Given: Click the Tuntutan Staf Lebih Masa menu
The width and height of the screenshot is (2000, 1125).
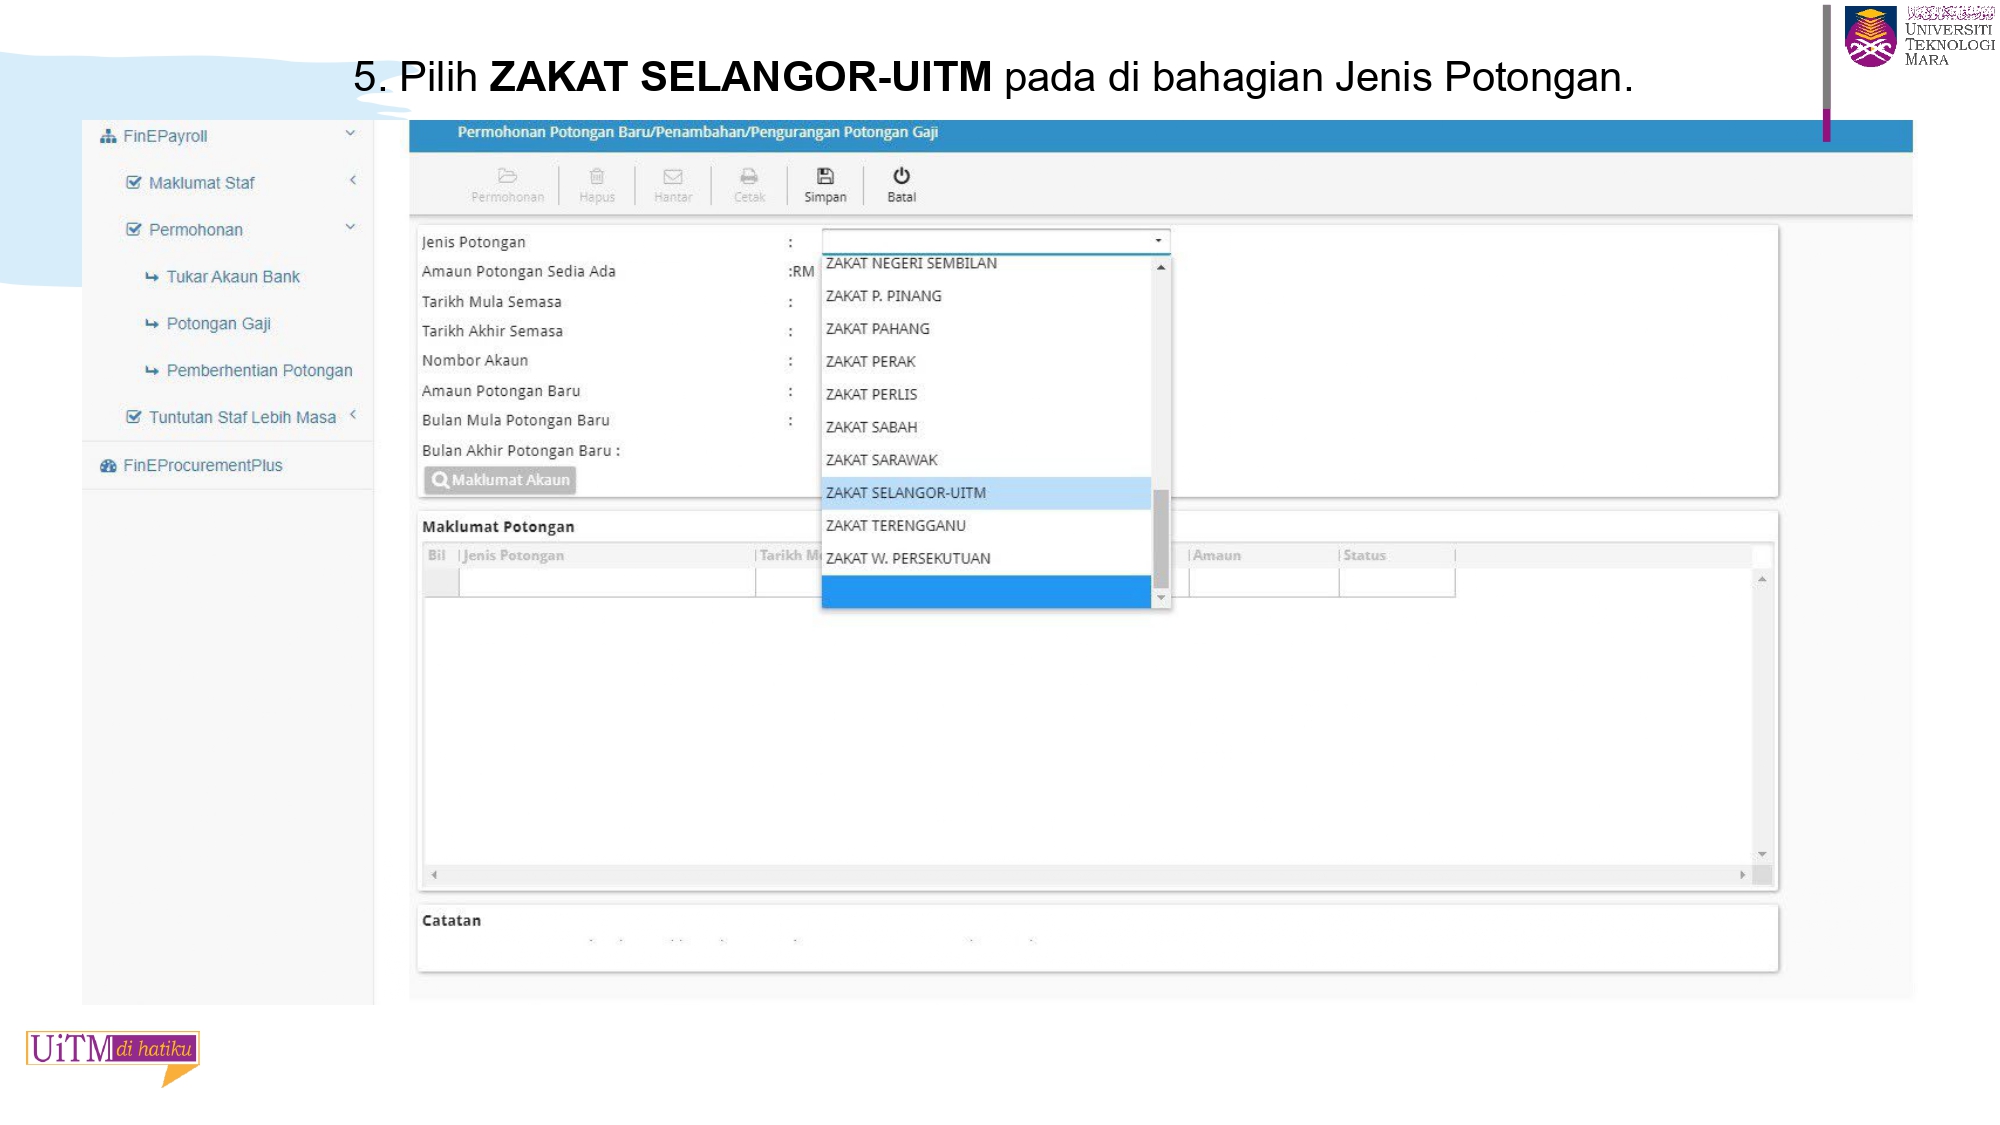Looking at the screenshot, I should coord(242,418).
